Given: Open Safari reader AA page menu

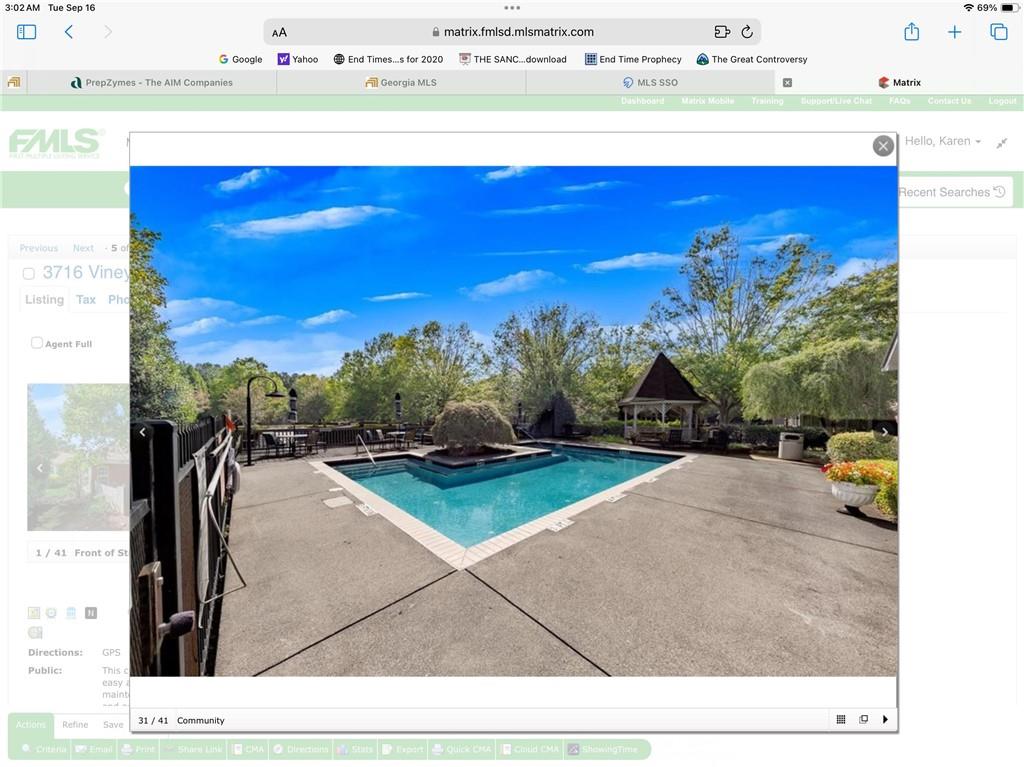Looking at the screenshot, I should coord(280,32).
